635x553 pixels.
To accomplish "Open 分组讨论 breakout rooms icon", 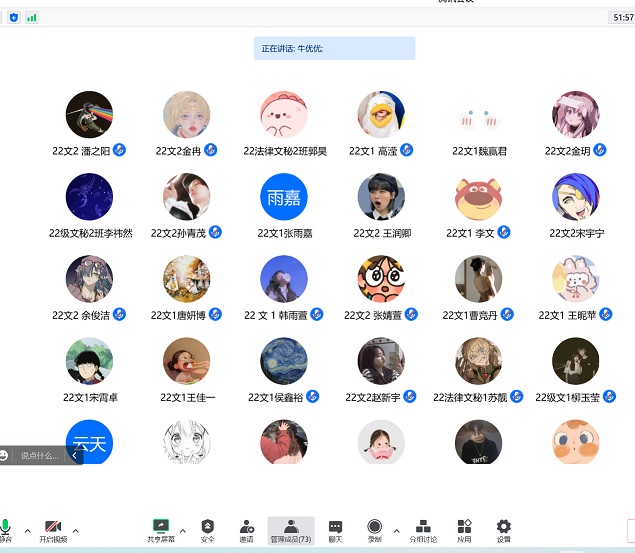I will coord(423,529).
